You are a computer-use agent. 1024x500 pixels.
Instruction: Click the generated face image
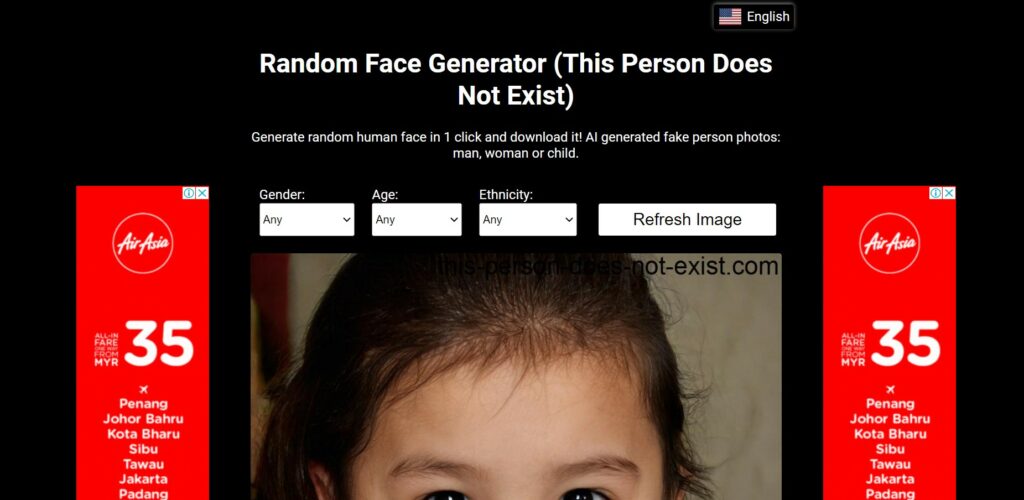pos(516,377)
